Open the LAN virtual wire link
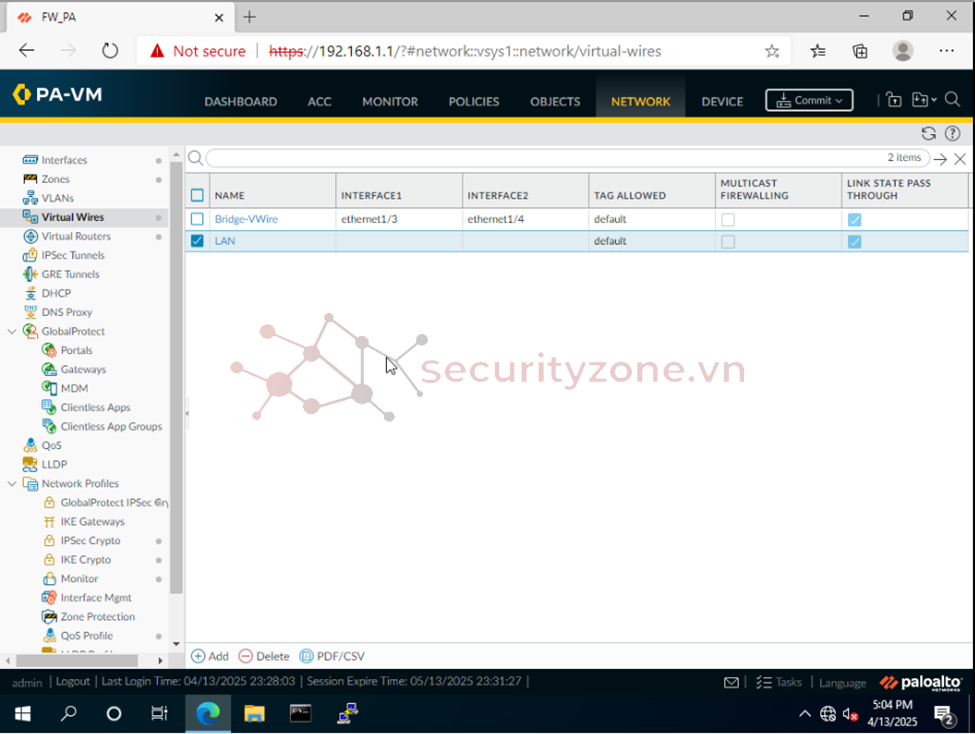The image size is (975, 734). coord(224,241)
